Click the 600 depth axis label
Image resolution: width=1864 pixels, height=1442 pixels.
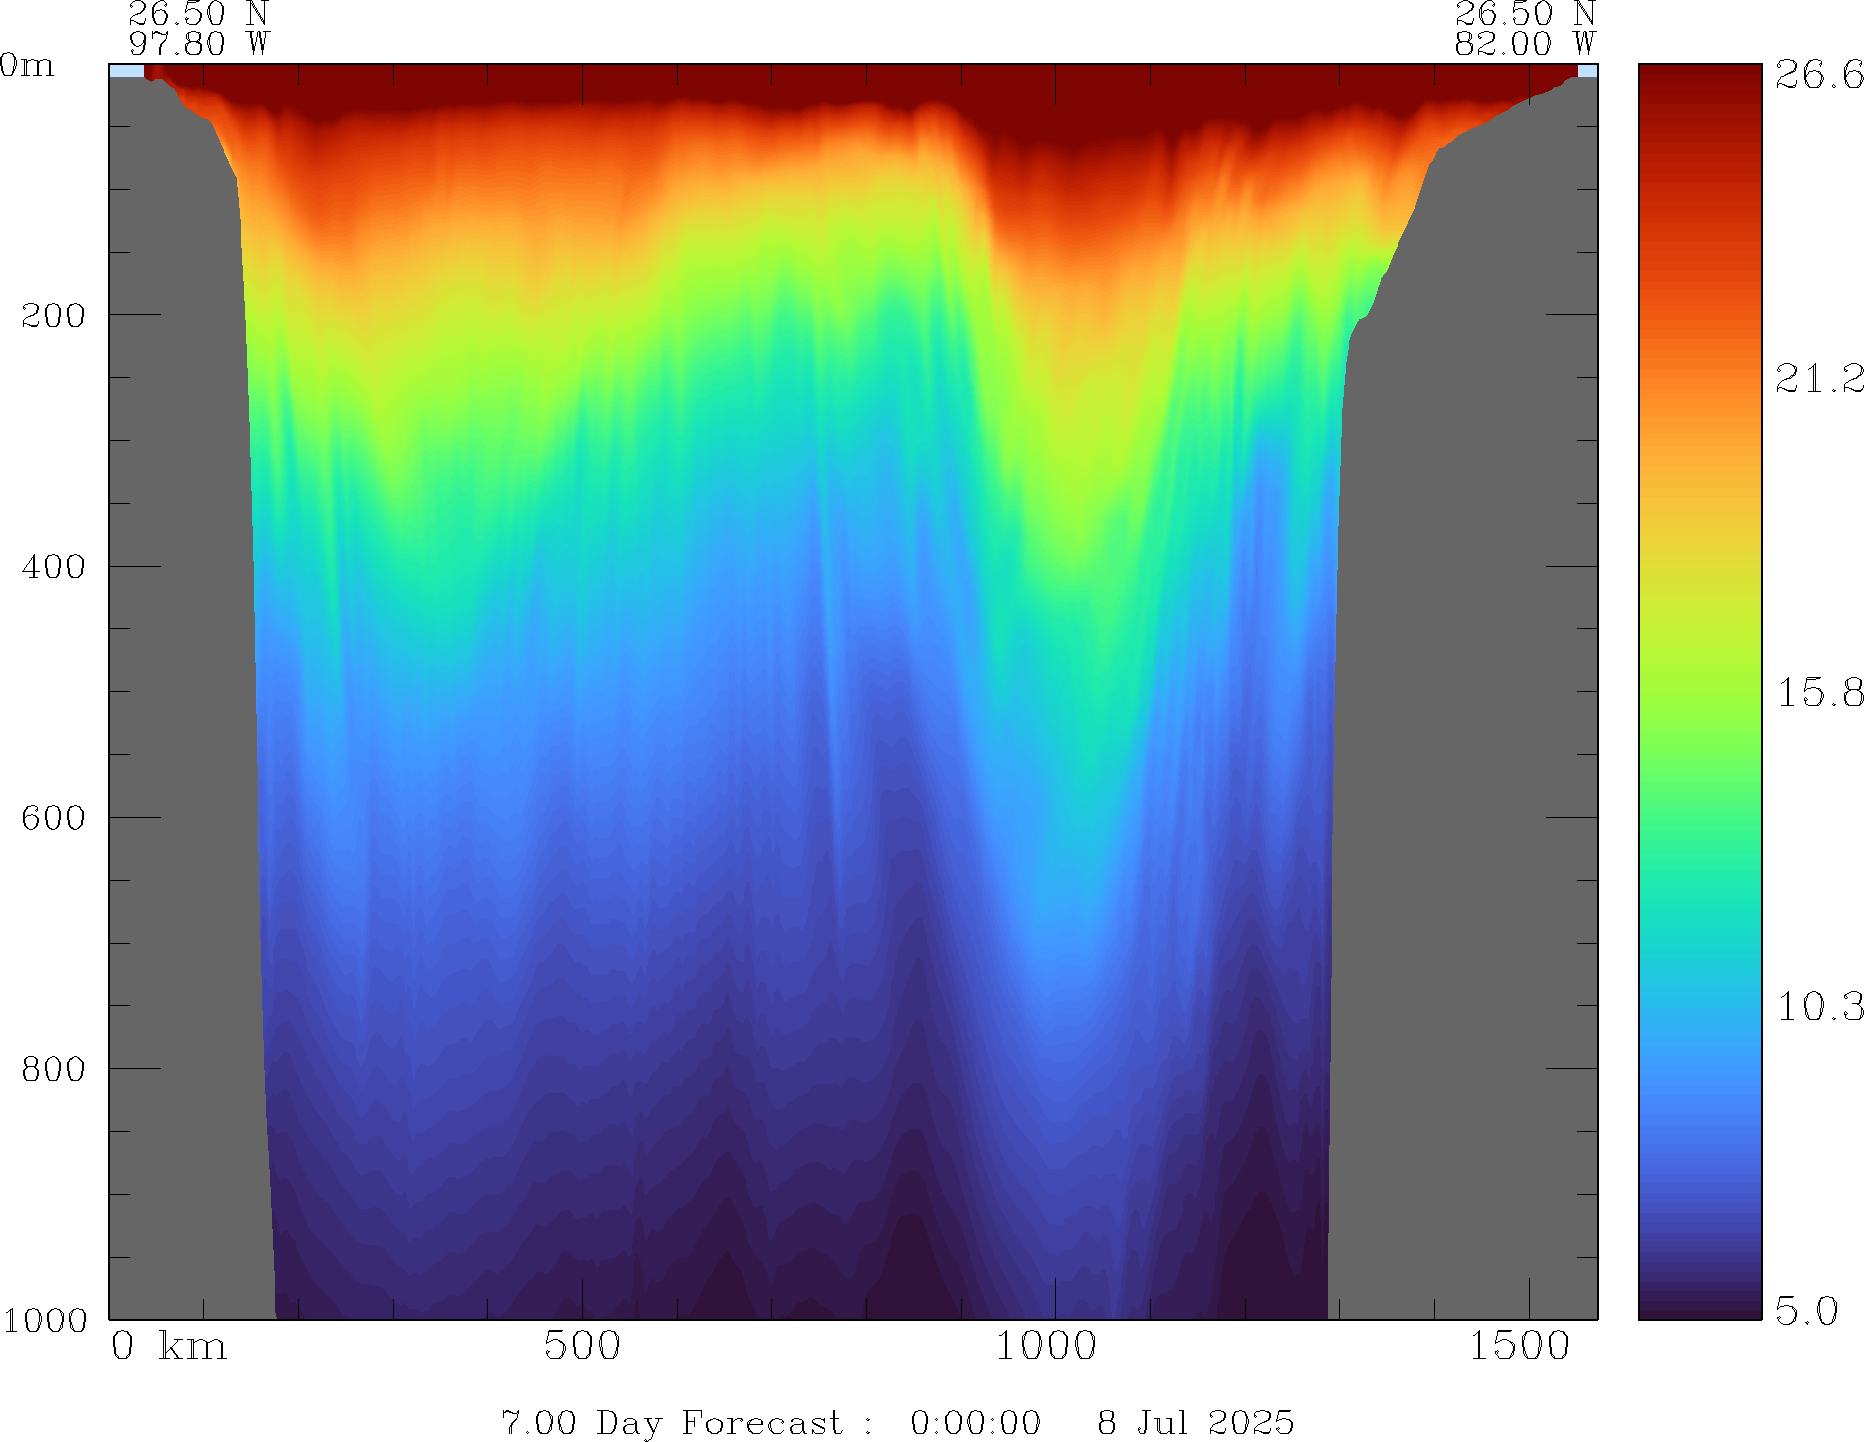click(x=53, y=818)
